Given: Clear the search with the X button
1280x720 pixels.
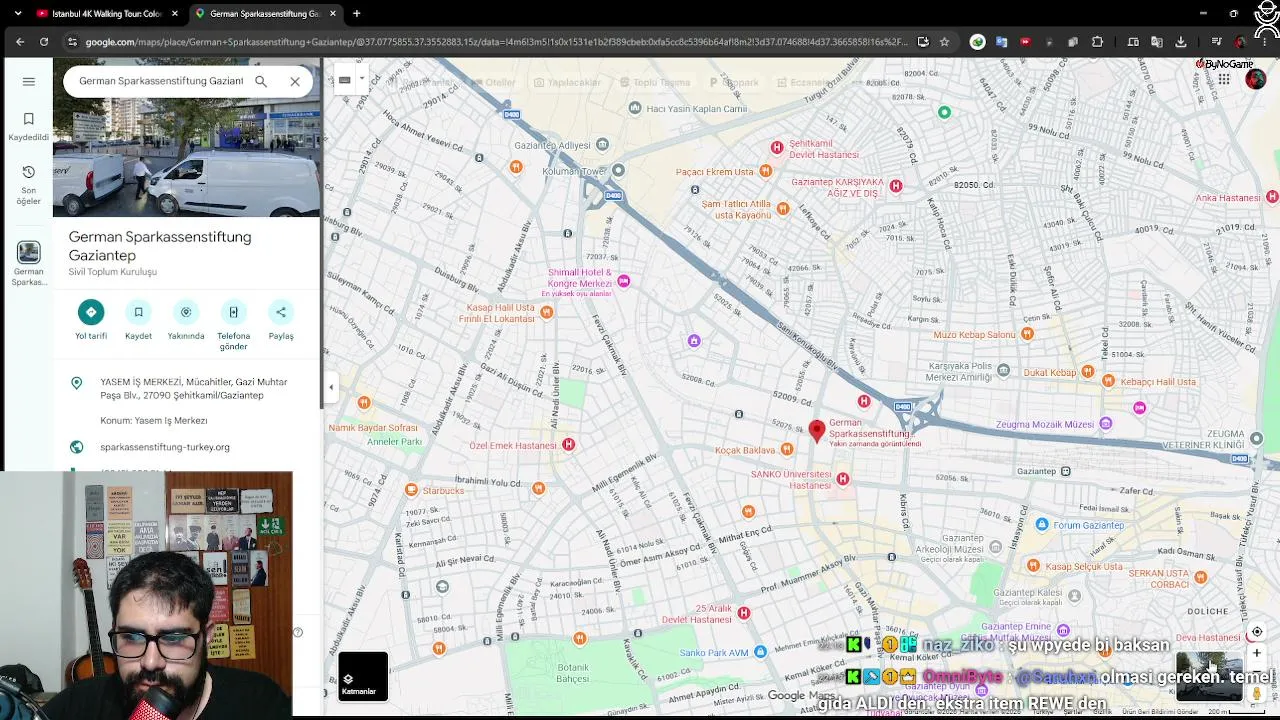Looking at the screenshot, I should pyautogui.click(x=295, y=81).
